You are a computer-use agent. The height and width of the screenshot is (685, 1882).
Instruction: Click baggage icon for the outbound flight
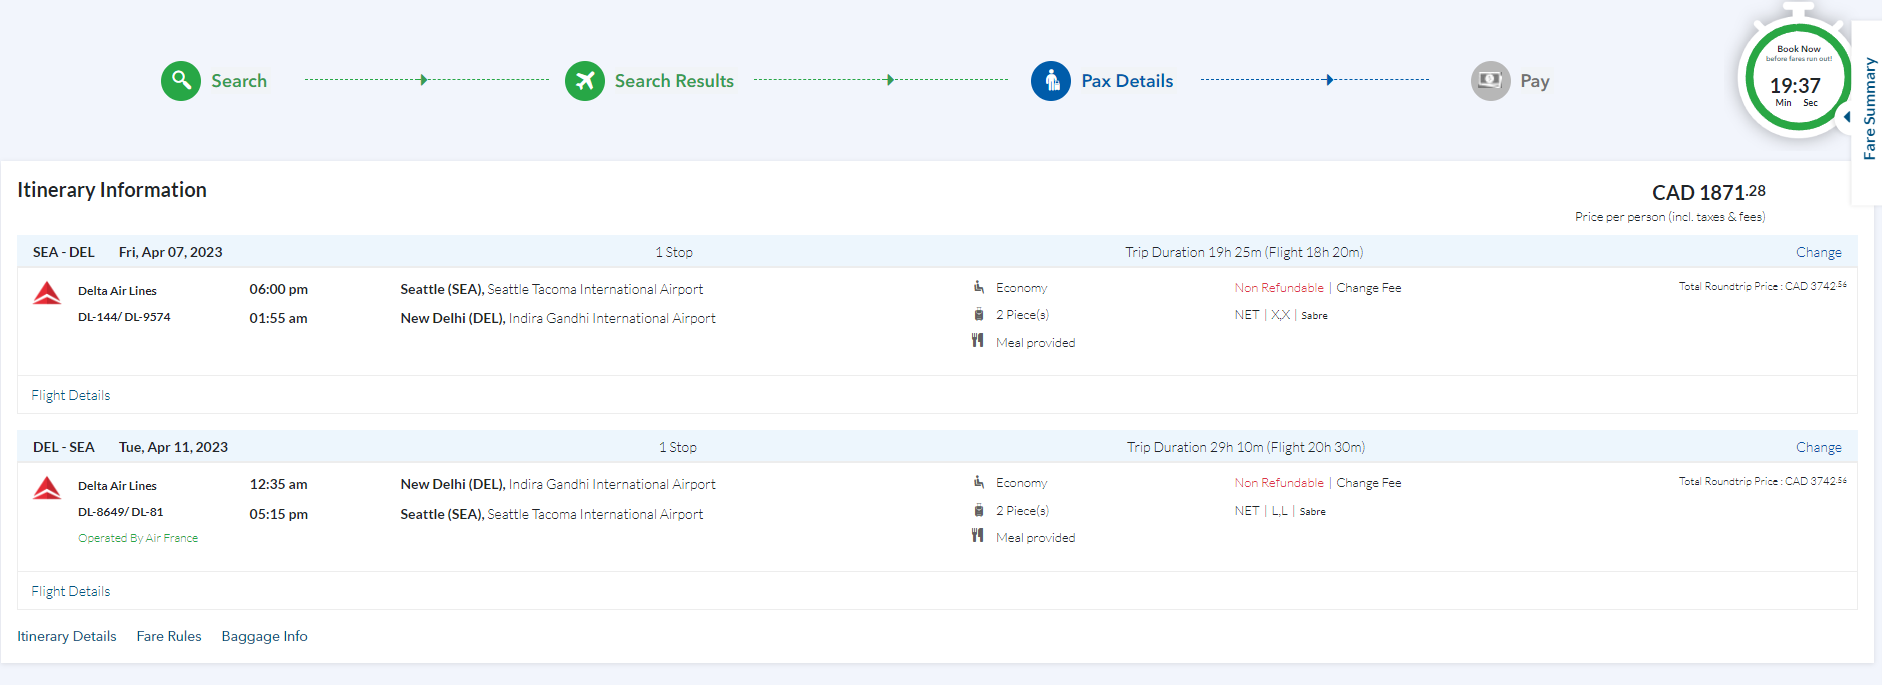point(978,314)
